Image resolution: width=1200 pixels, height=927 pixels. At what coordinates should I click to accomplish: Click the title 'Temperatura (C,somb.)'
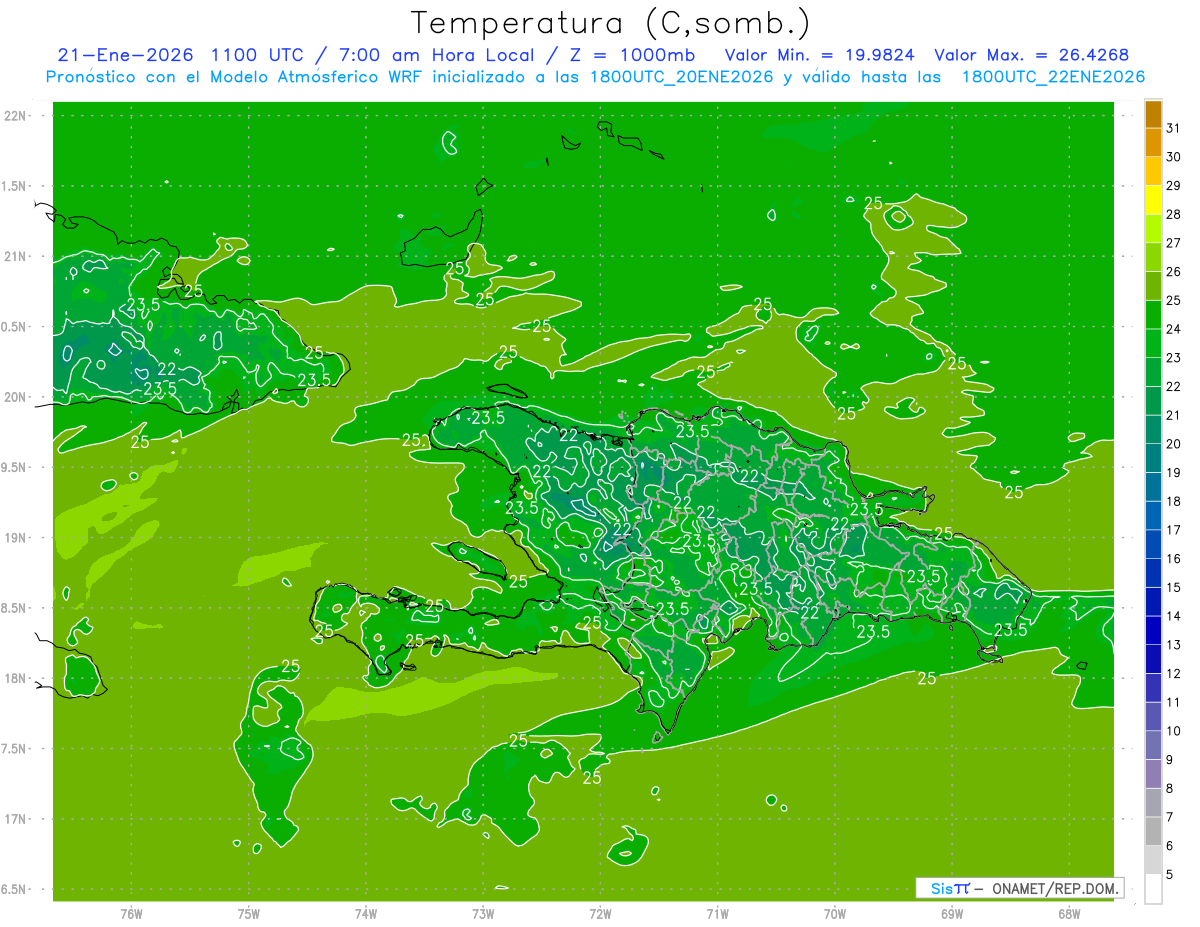tap(611, 23)
